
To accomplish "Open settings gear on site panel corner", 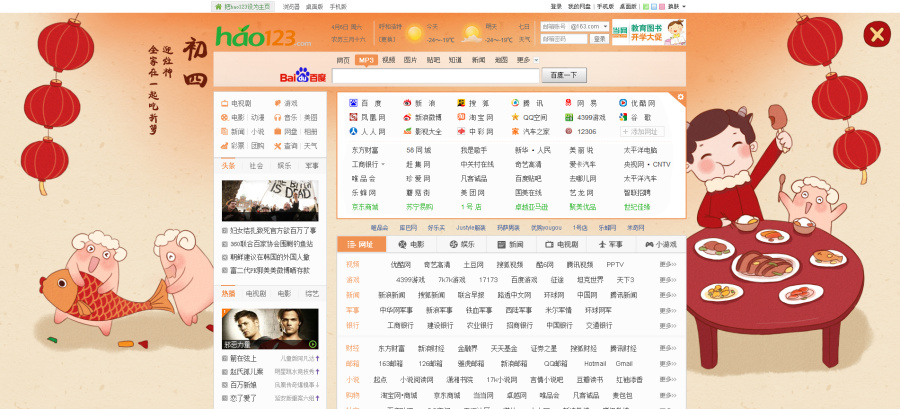I will click(681, 97).
